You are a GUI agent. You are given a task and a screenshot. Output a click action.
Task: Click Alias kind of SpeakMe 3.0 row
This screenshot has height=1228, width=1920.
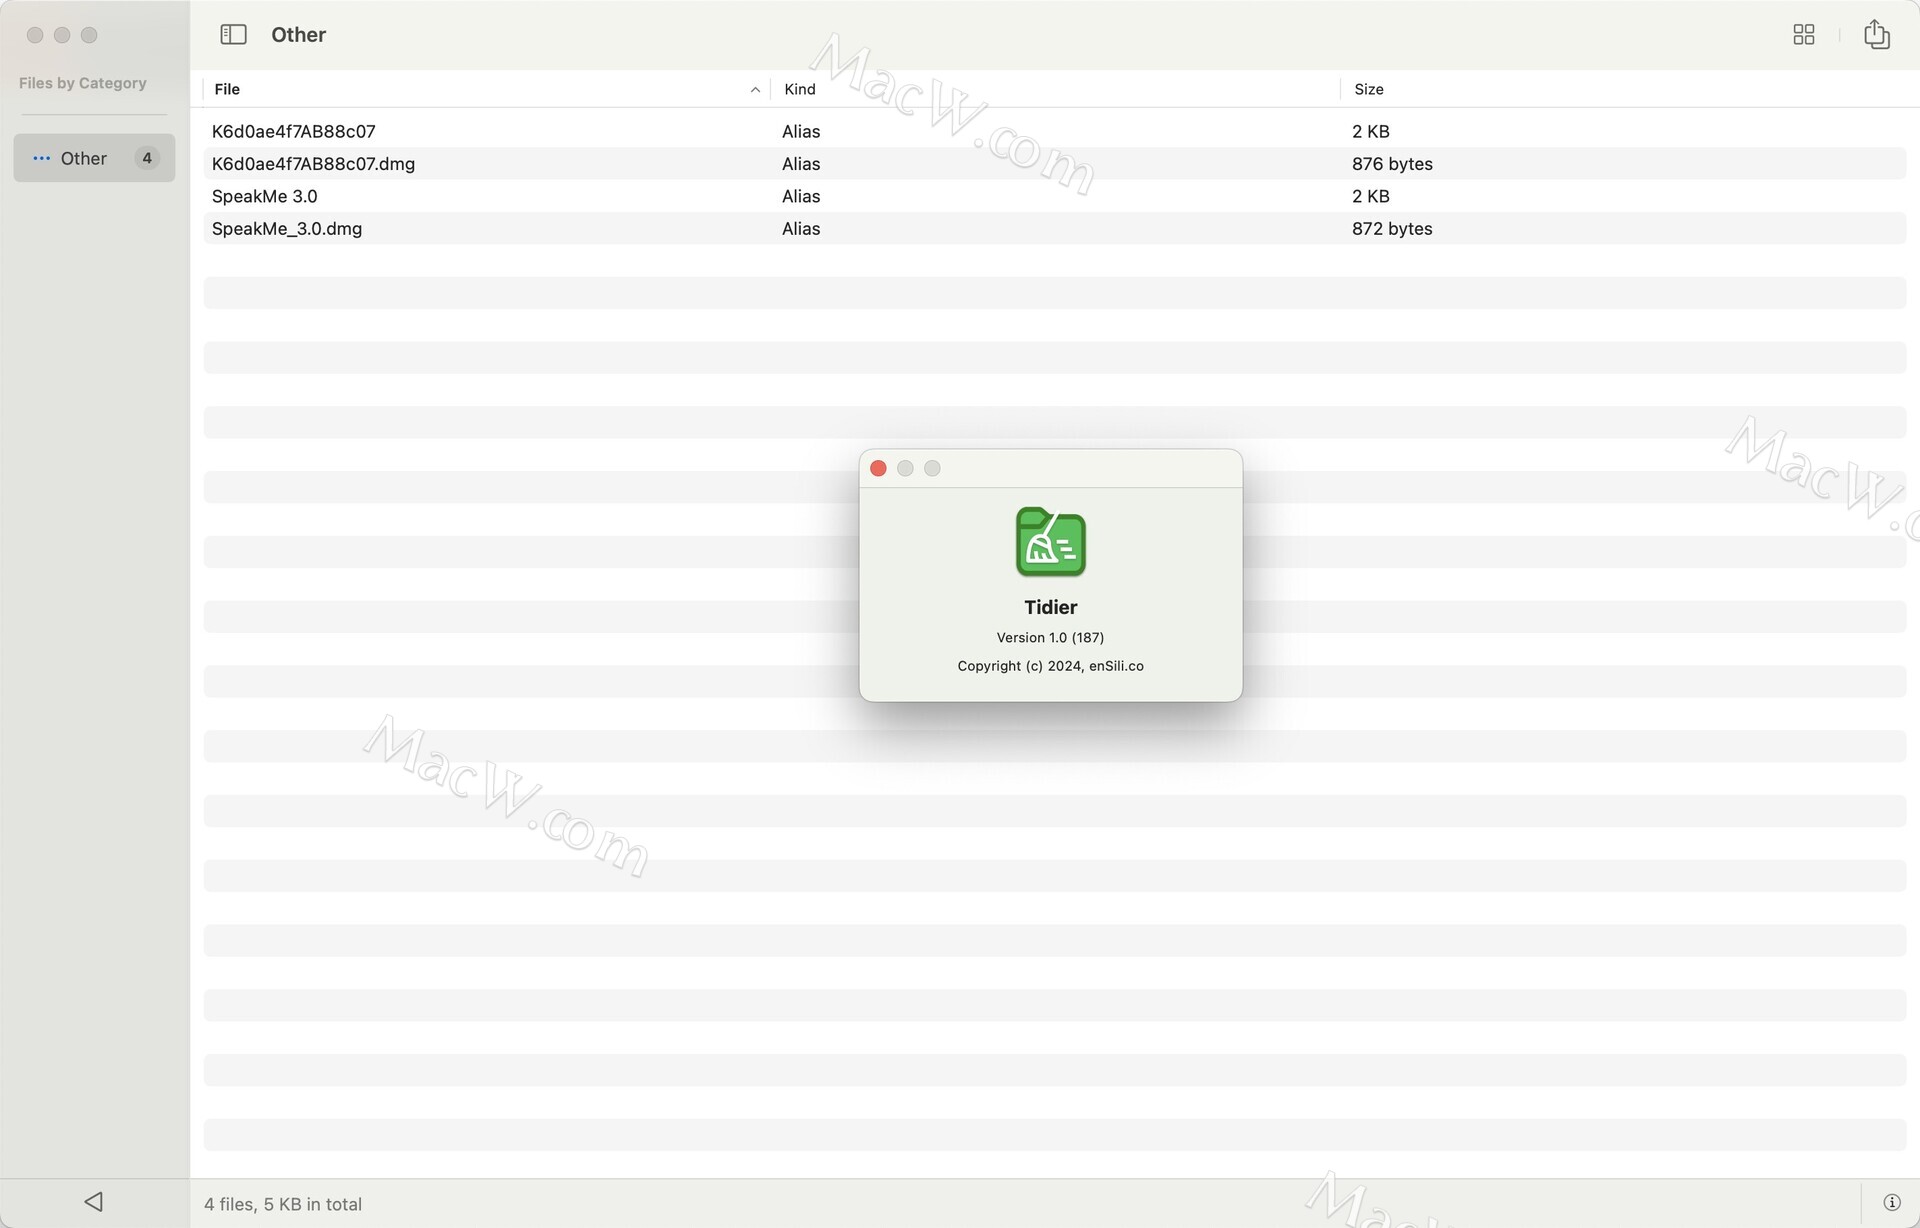point(801,196)
